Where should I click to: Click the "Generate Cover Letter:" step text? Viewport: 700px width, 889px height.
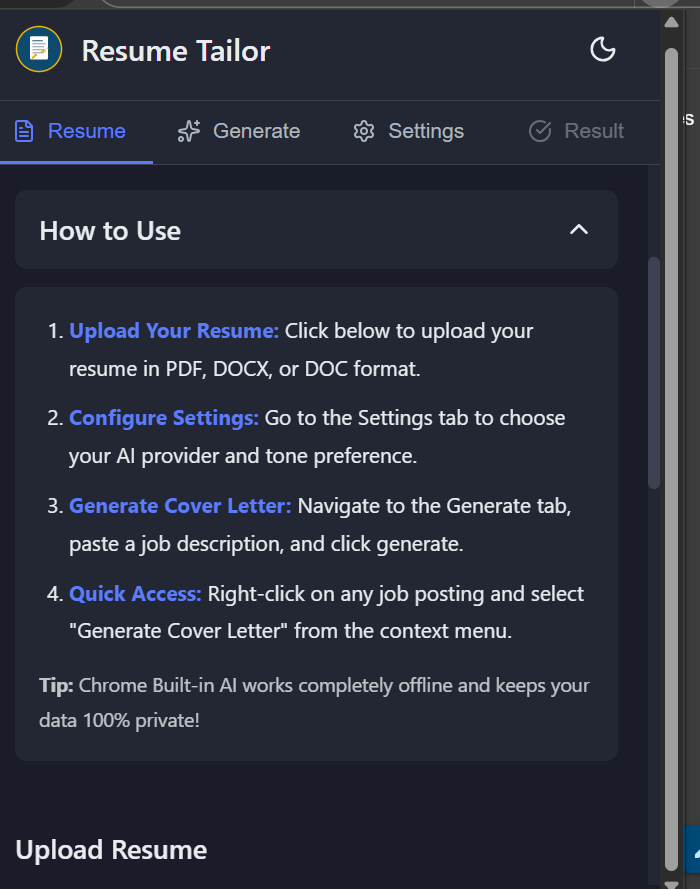(180, 506)
